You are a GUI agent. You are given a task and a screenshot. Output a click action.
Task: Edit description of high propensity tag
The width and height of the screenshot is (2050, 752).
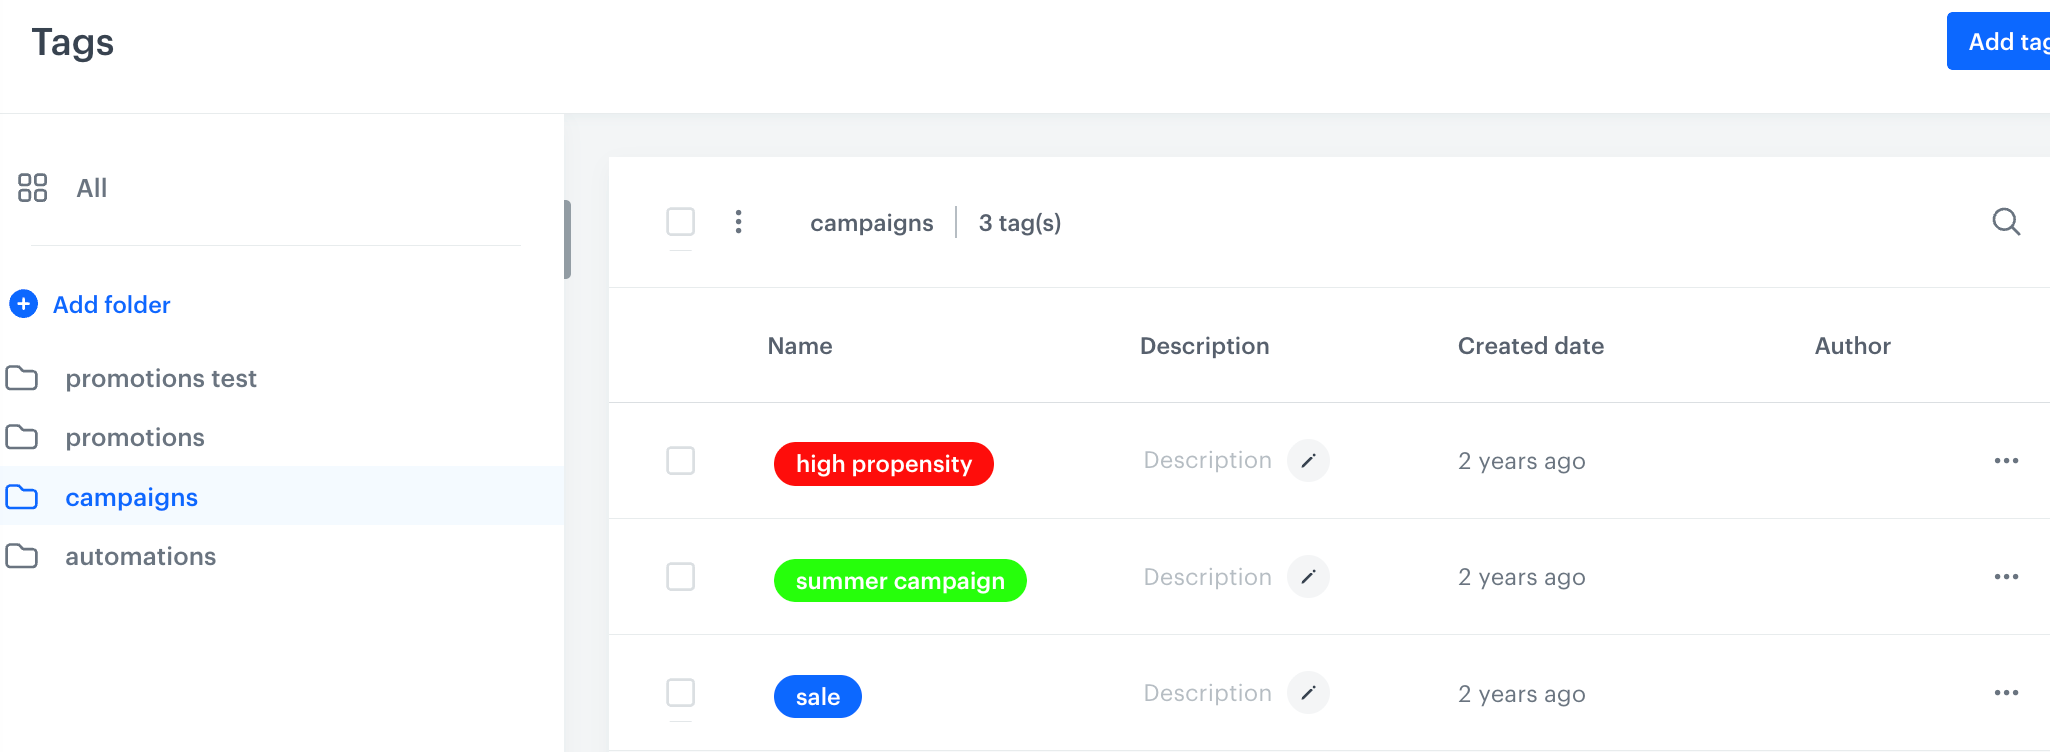(1308, 461)
